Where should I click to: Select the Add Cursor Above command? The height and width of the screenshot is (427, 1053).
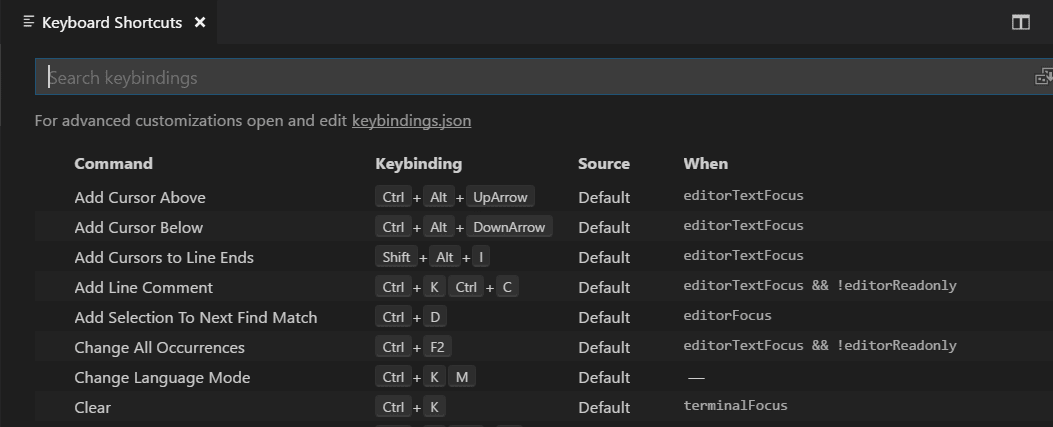140,197
